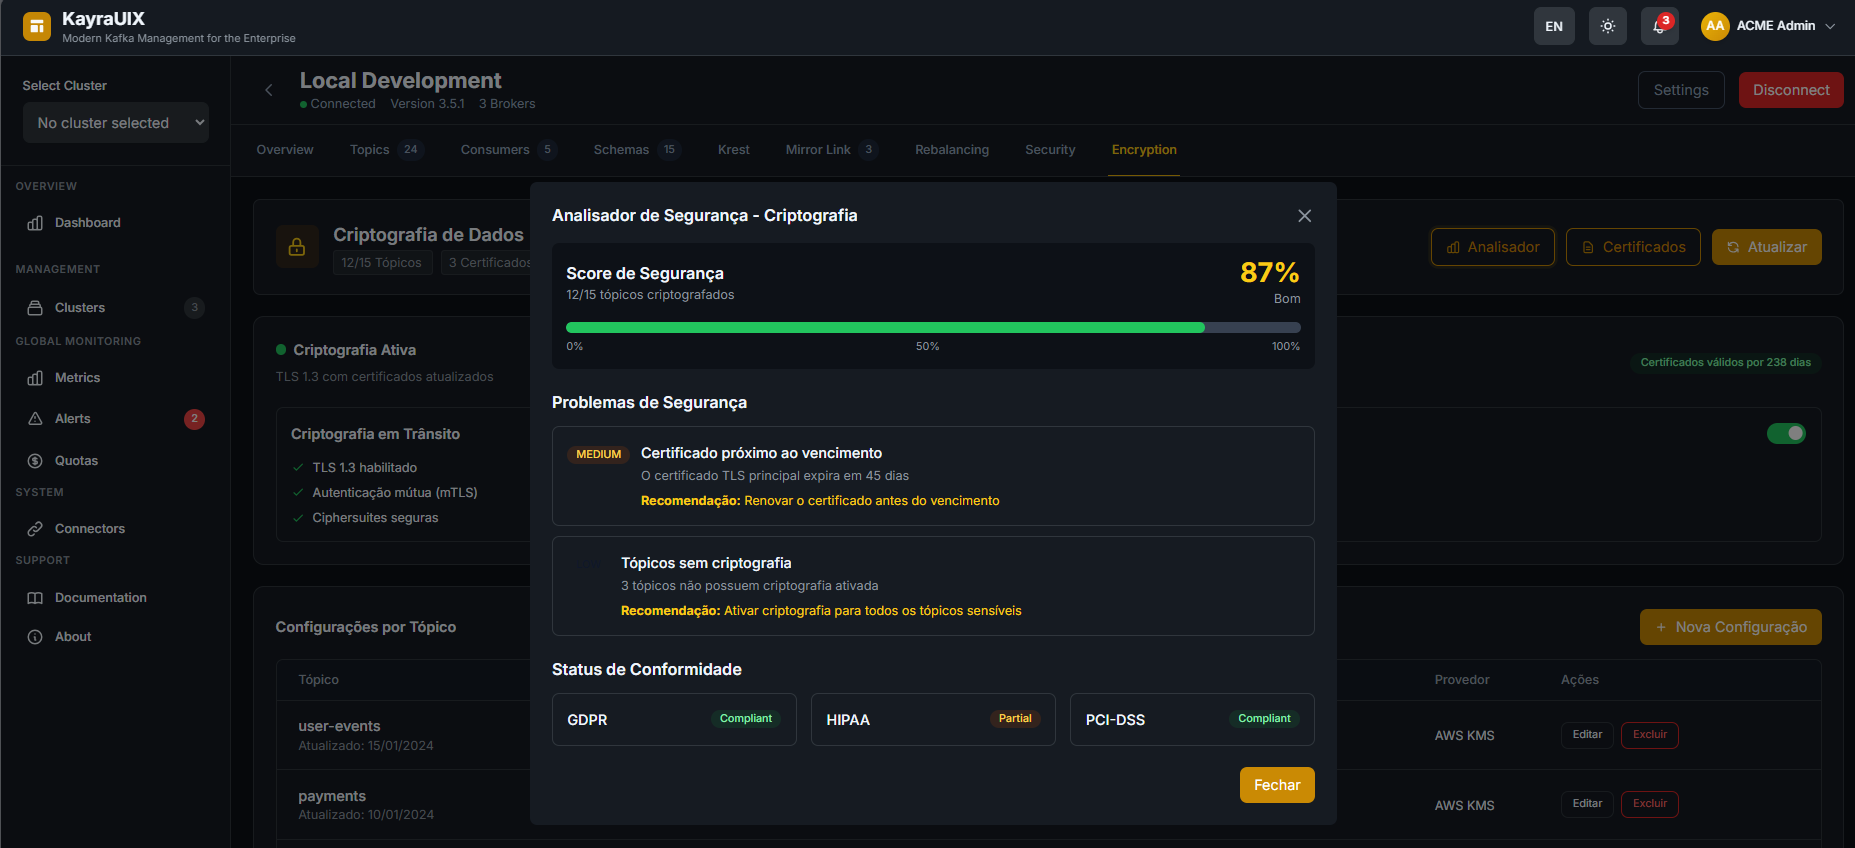Click 'Certificados válidos por 238 dias' badge
This screenshot has height=848, width=1855.
[x=1725, y=362]
